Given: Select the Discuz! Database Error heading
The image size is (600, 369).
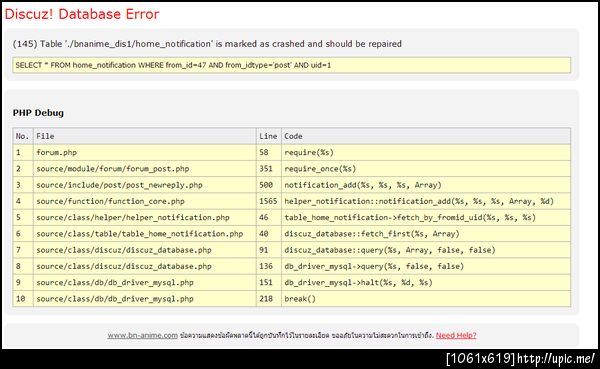Looking at the screenshot, I should pos(82,14).
